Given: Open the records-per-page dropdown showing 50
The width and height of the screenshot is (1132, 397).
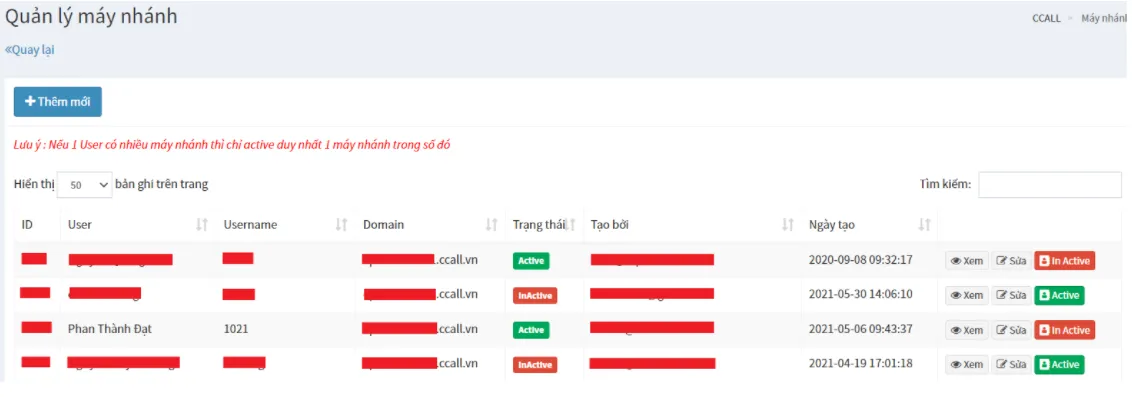Looking at the screenshot, I should (x=84, y=185).
